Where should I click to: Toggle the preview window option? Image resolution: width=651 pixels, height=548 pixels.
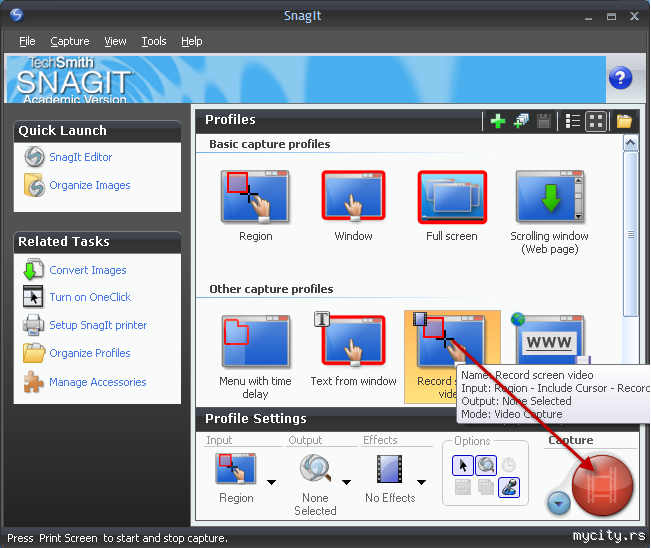[486, 465]
